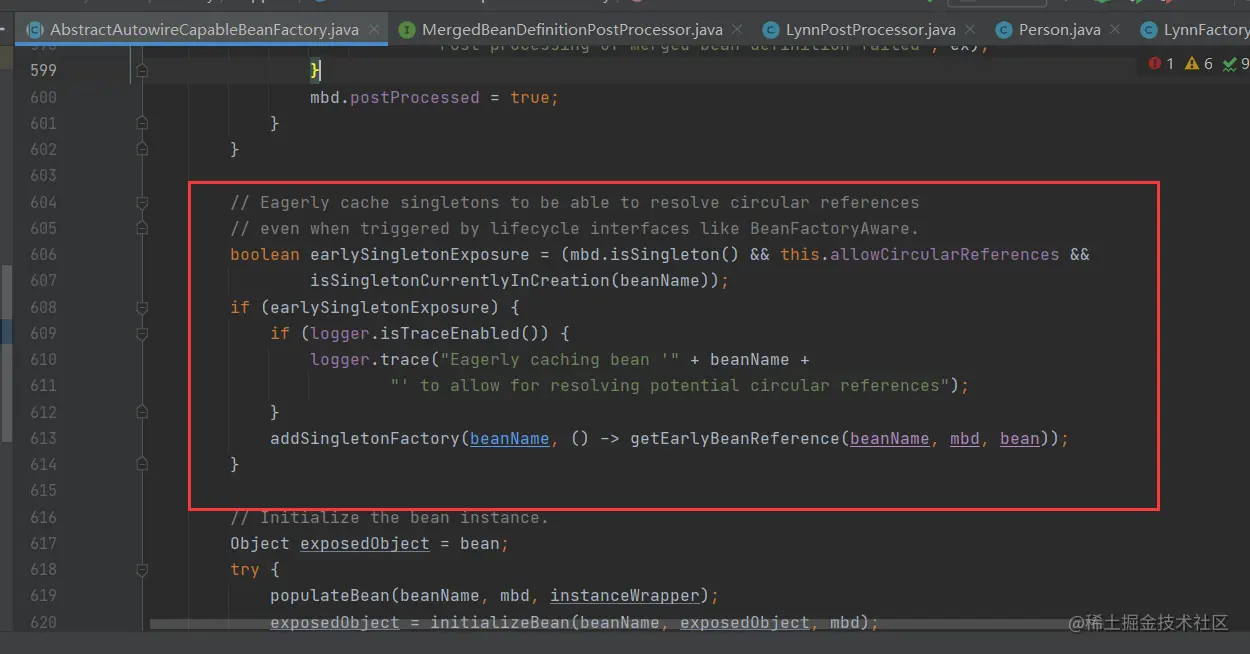Open LynnPostProcessor.java editor tab
1250x654 pixels.
tap(870, 30)
